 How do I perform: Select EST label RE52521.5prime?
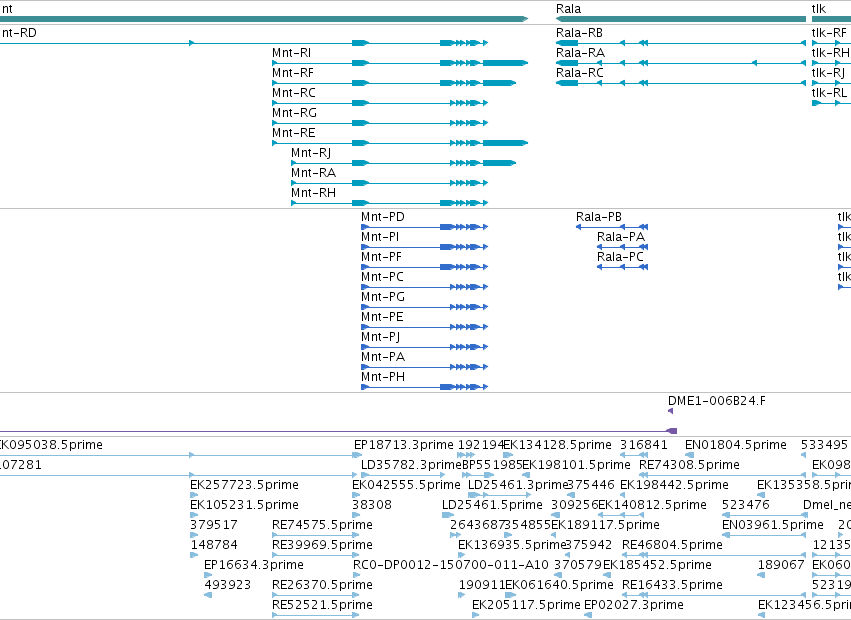[322, 605]
